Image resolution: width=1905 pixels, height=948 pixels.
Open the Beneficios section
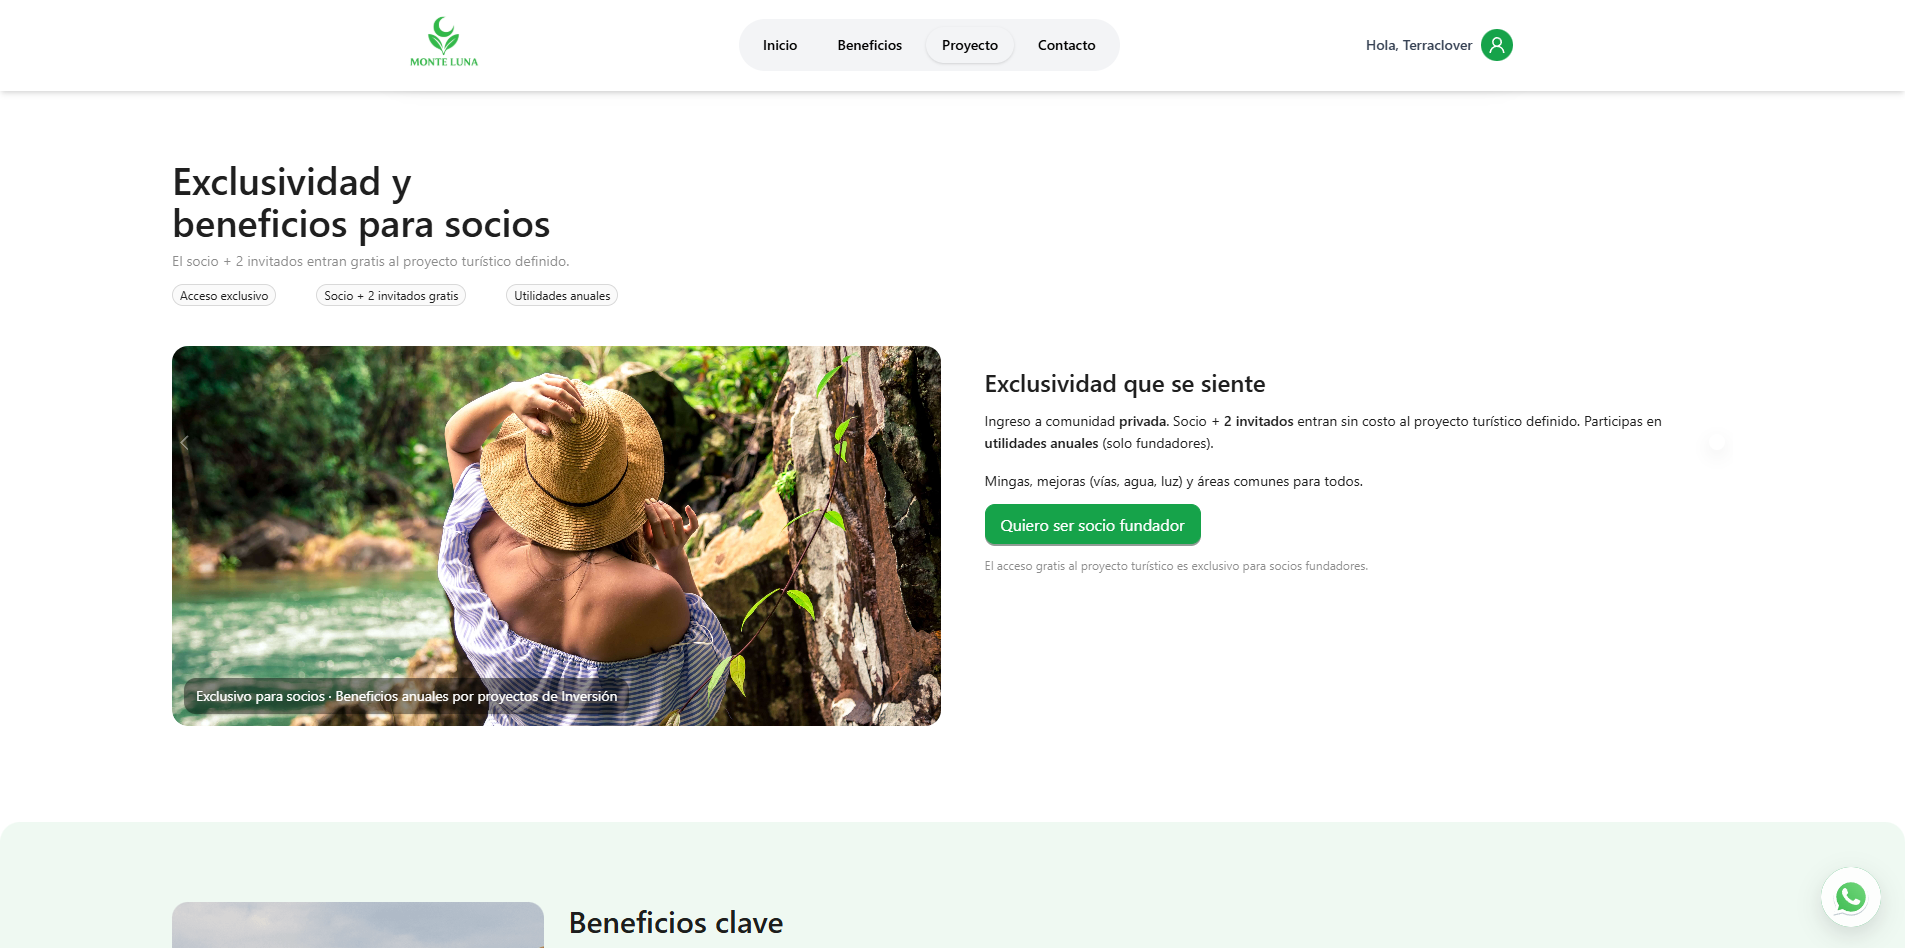coord(869,45)
